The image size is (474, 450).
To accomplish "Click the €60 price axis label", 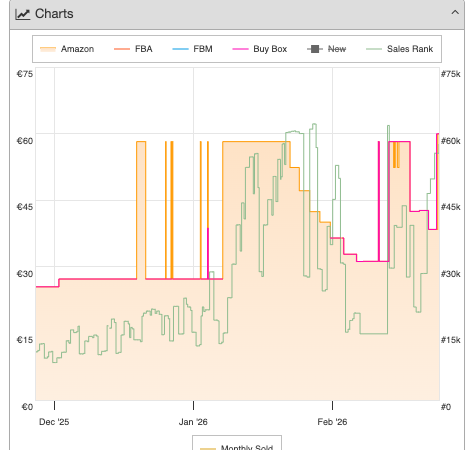I will [25, 141].
